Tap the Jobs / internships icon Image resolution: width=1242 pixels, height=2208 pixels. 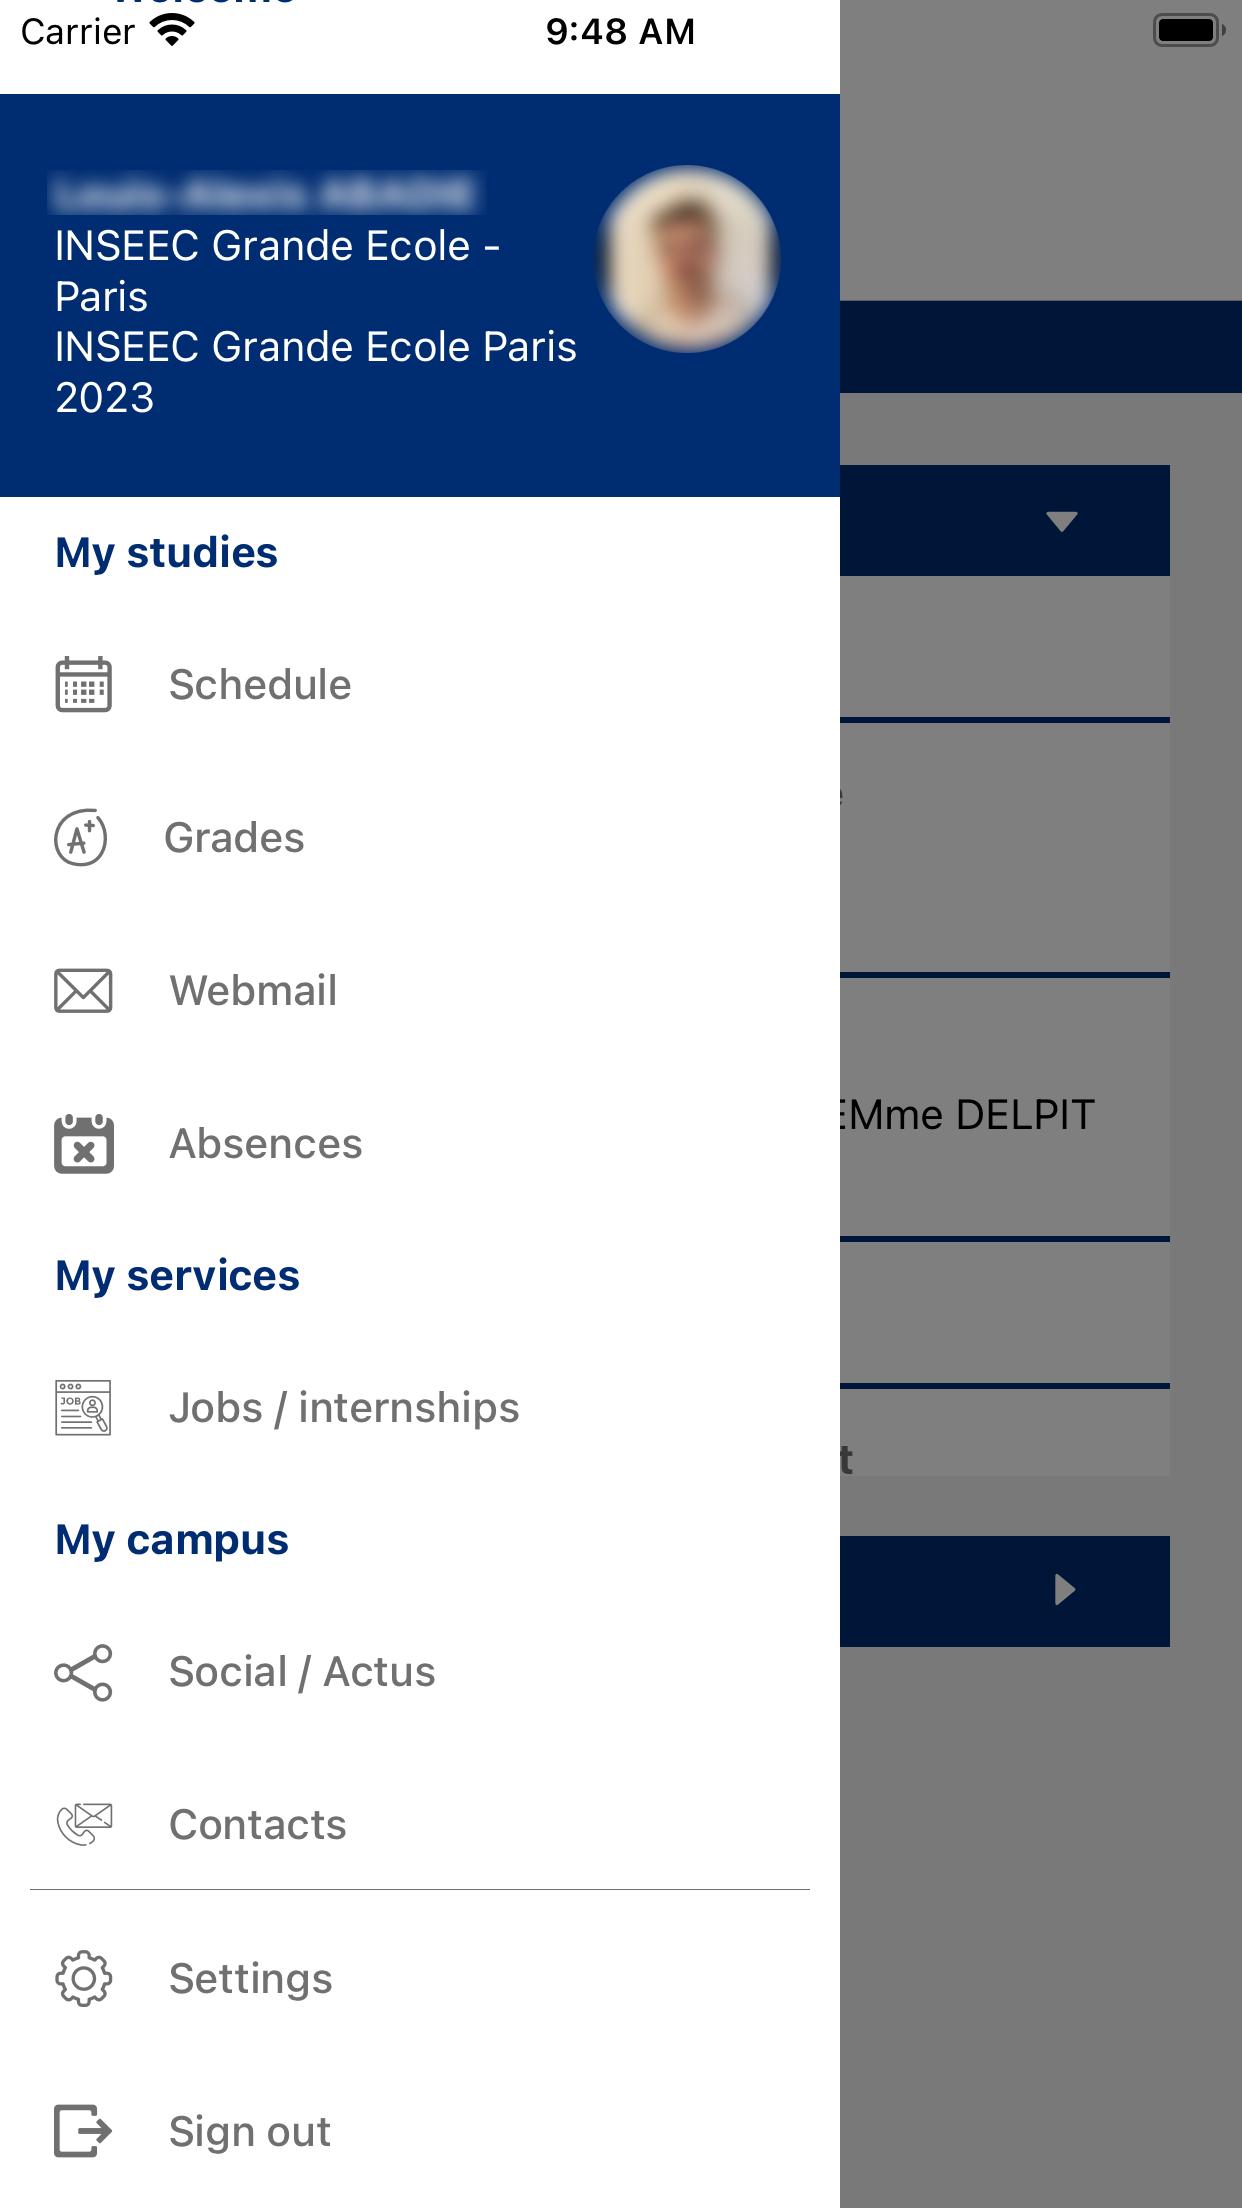click(83, 1408)
